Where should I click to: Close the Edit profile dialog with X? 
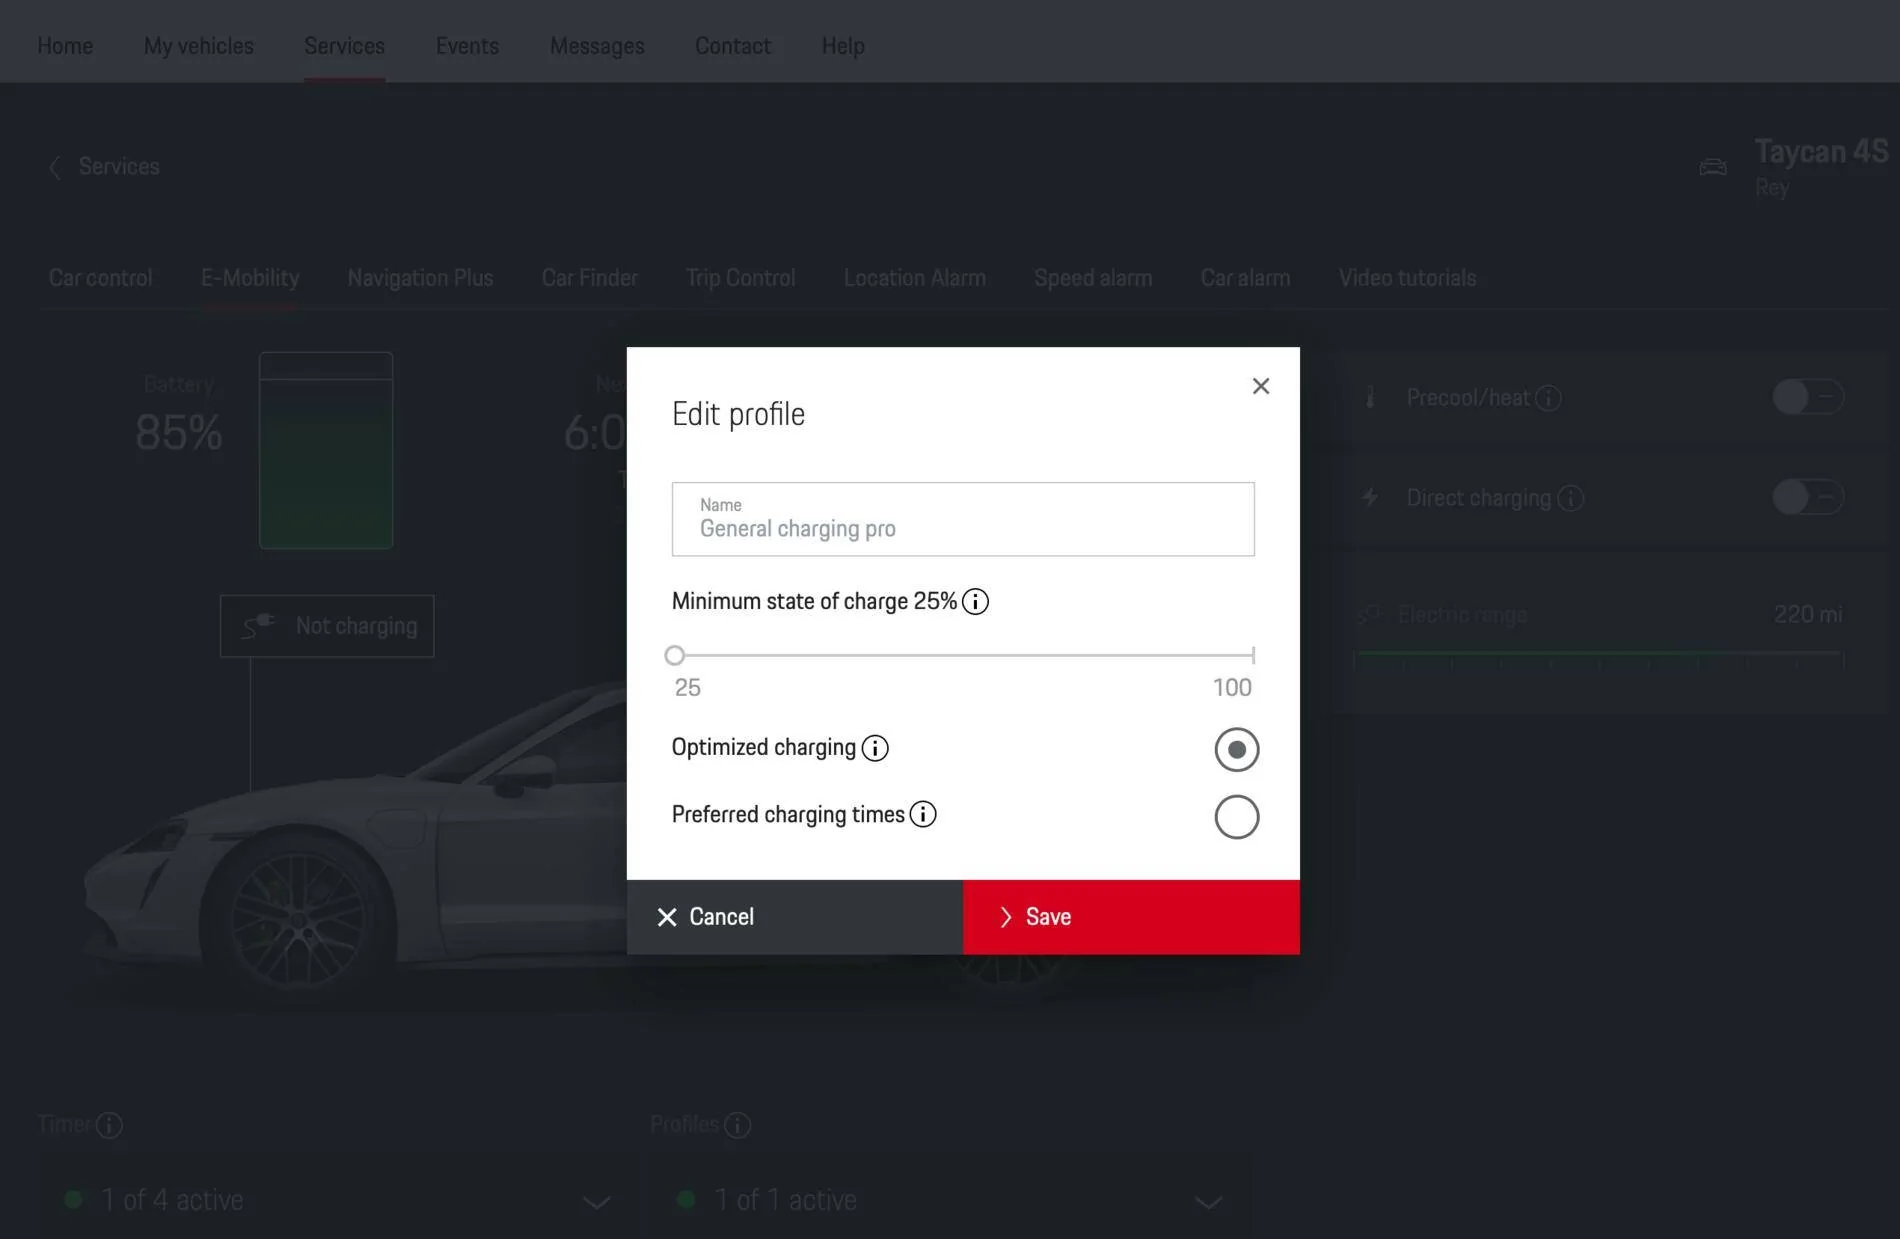pos(1260,386)
